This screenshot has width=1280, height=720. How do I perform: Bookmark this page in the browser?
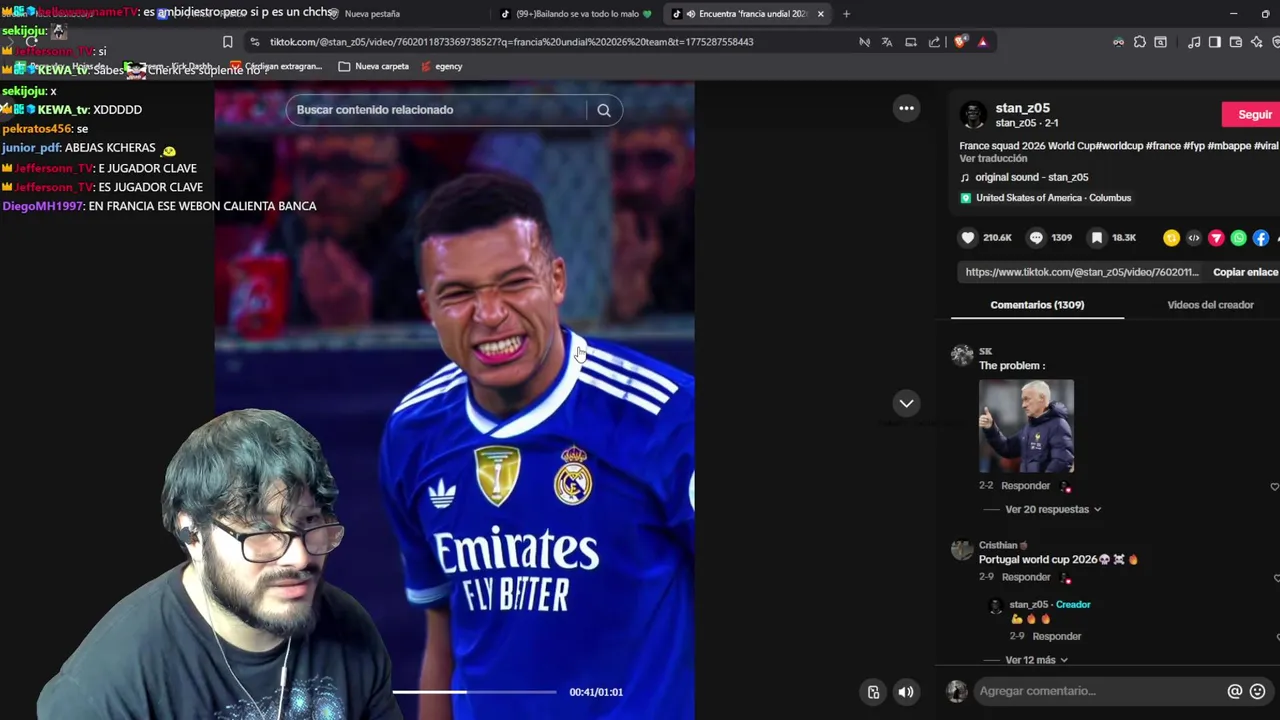tap(228, 42)
